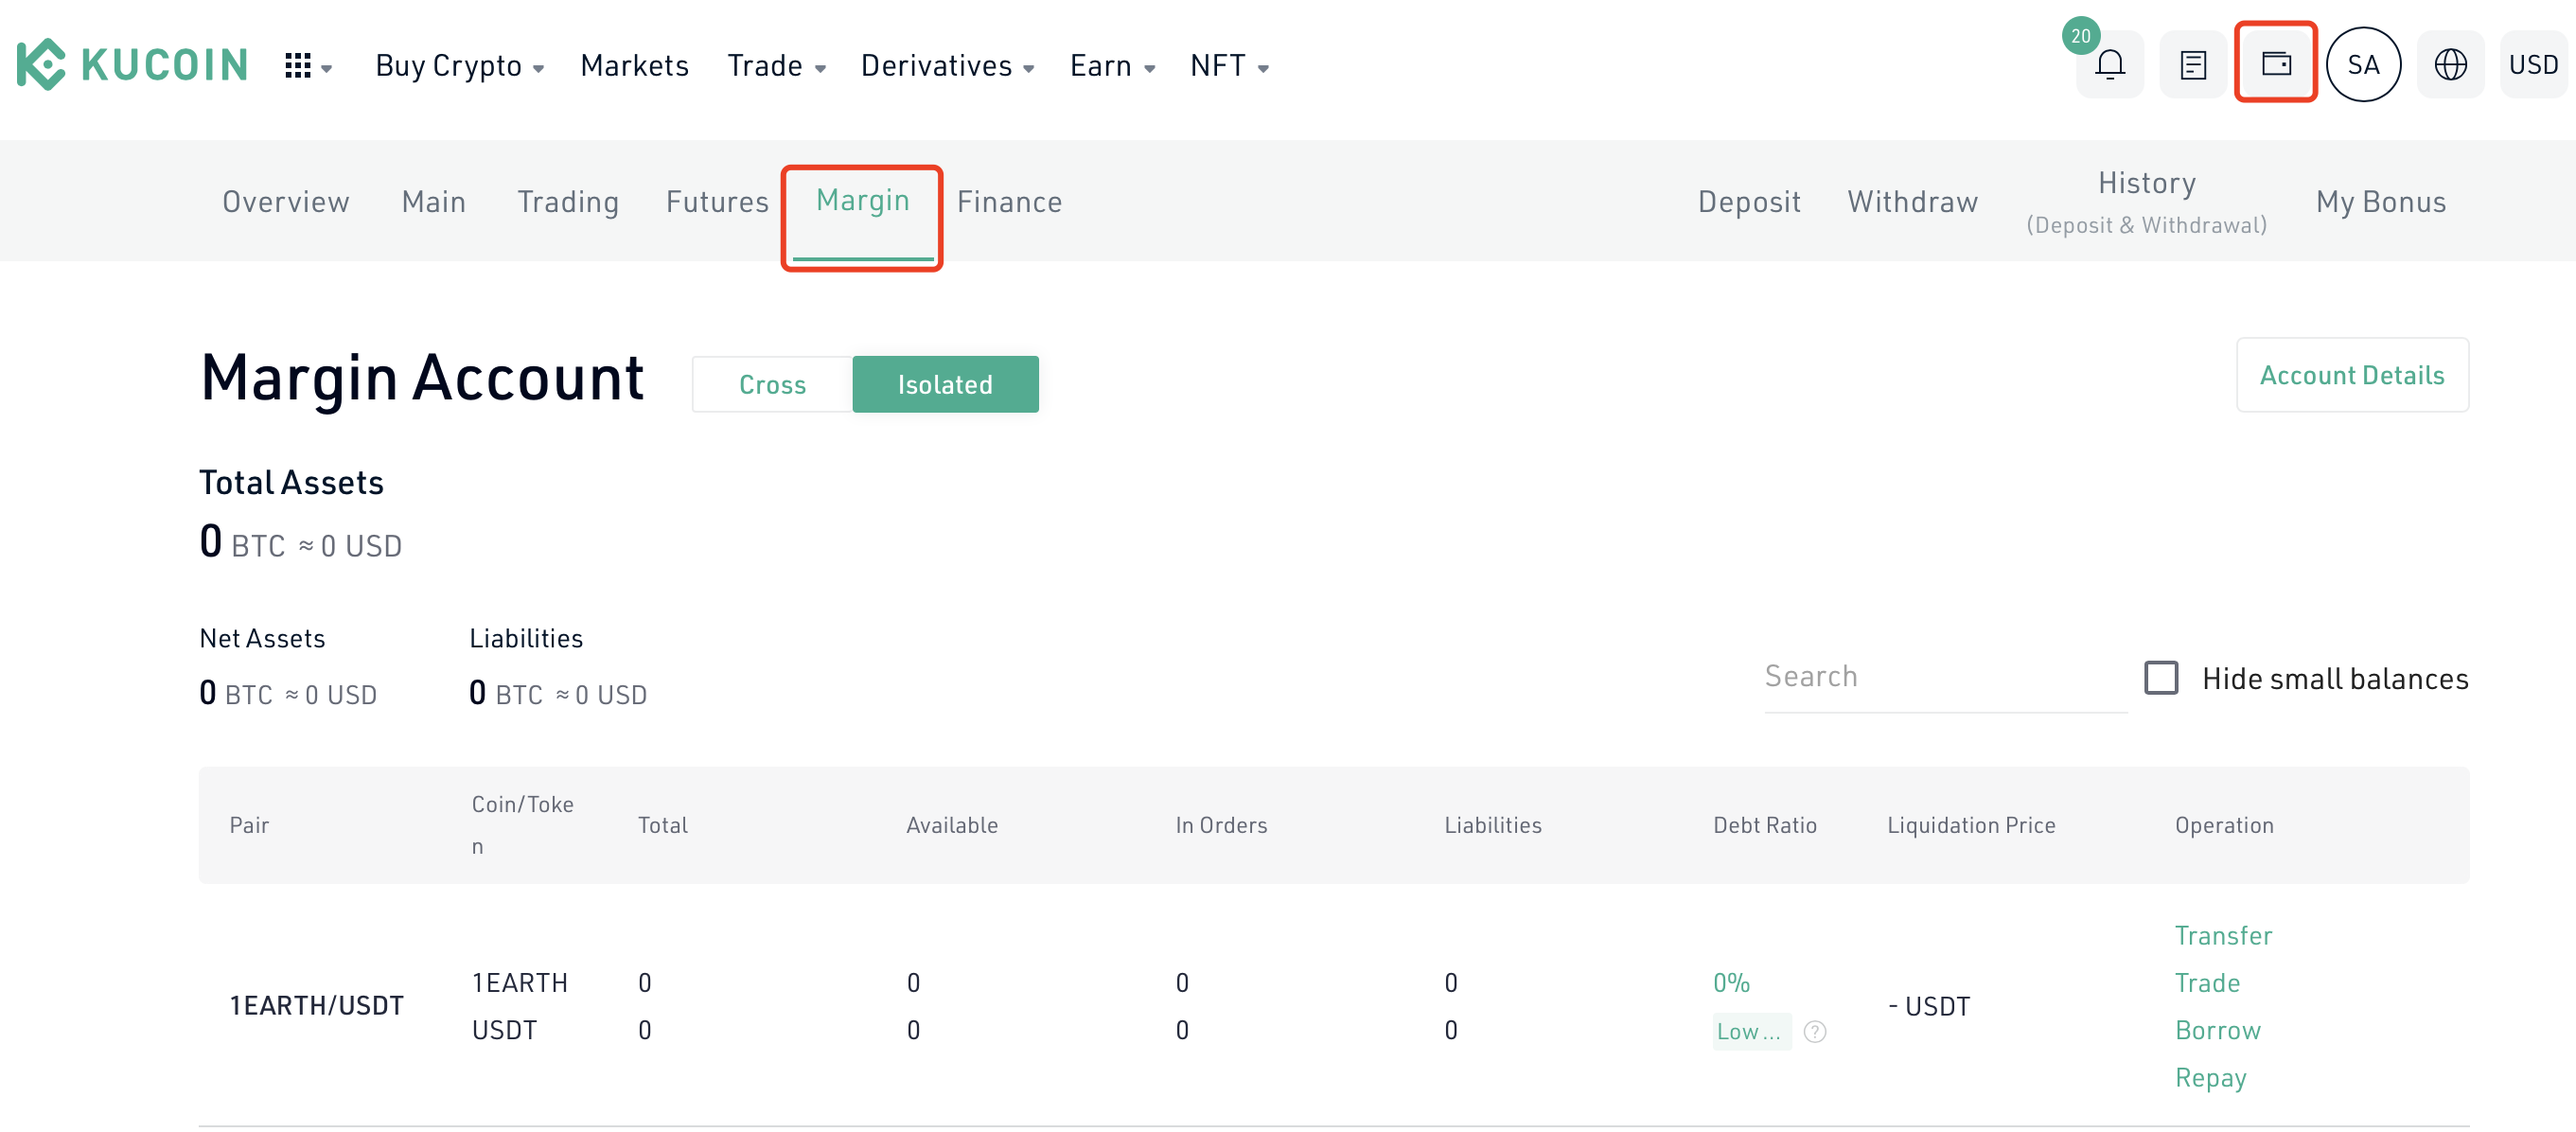Click the Operation column header
2576x1132 pixels.
coord(2224,825)
